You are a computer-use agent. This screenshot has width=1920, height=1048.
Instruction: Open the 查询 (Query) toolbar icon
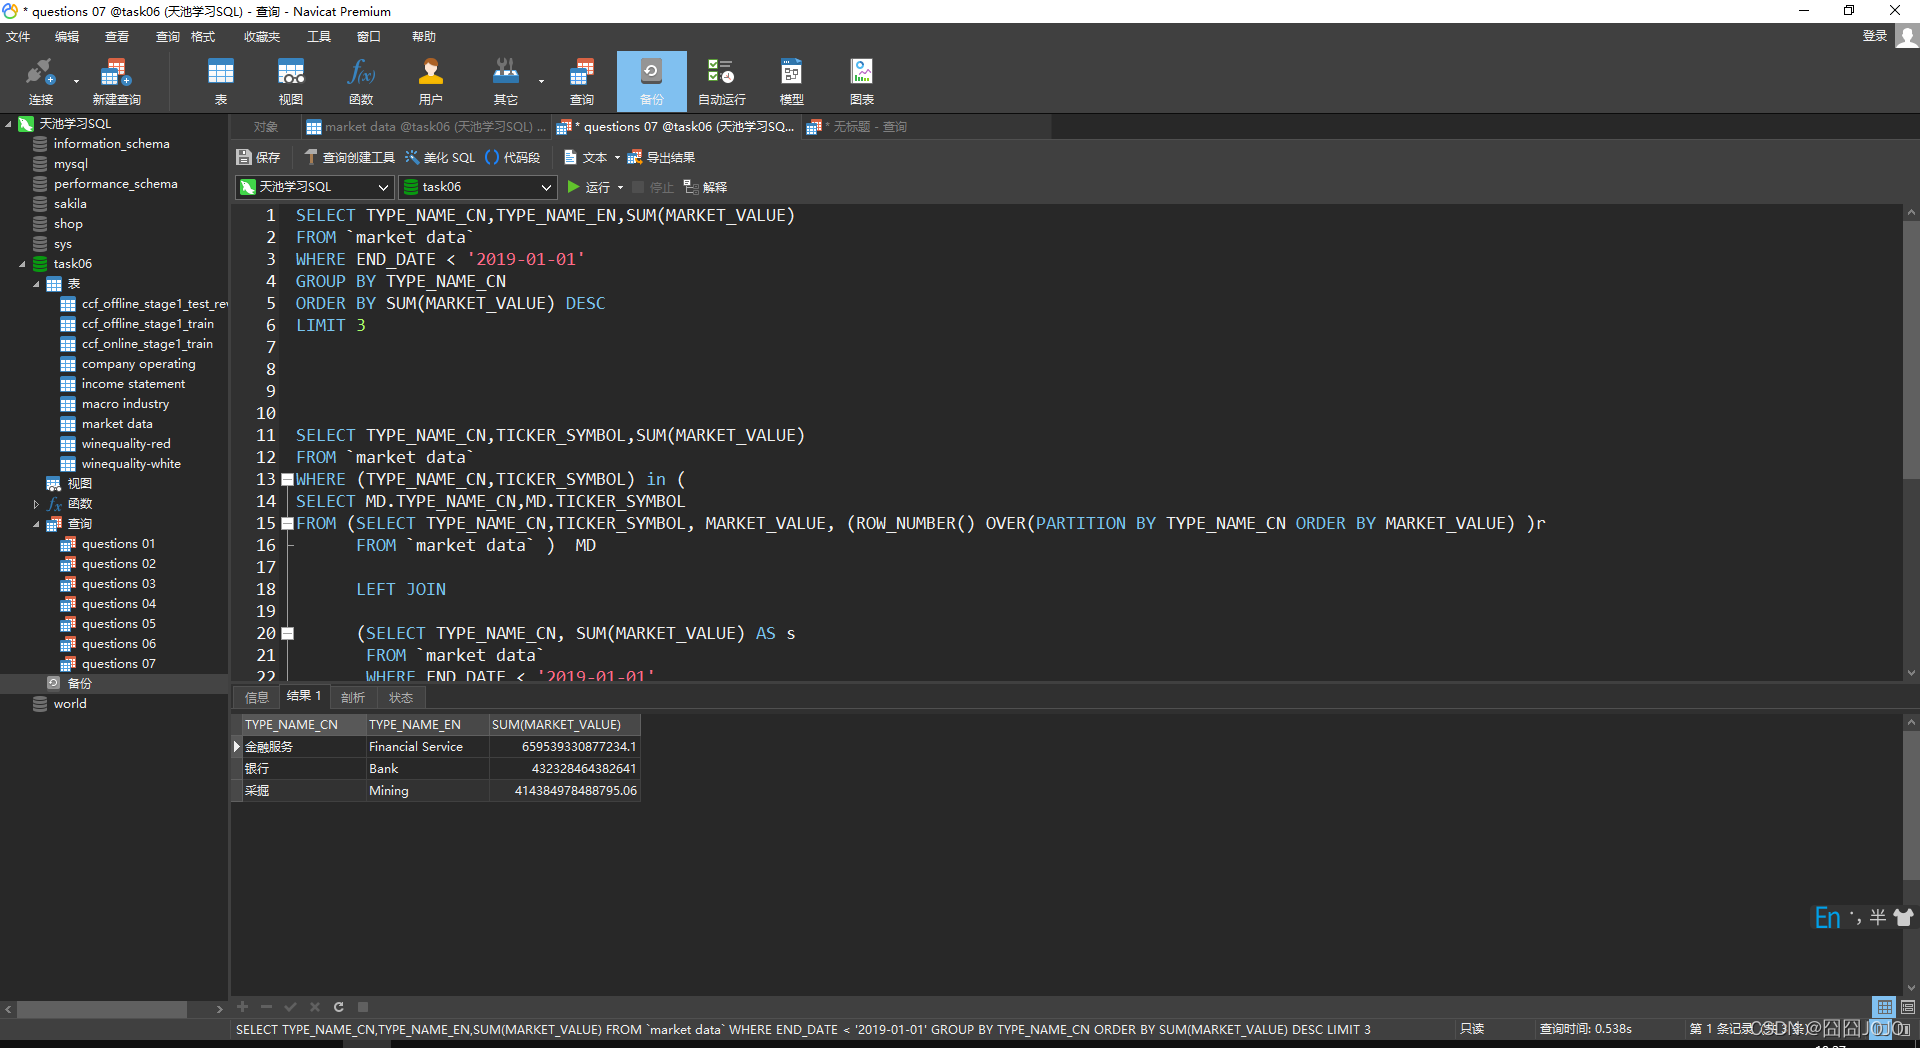pyautogui.click(x=582, y=81)
